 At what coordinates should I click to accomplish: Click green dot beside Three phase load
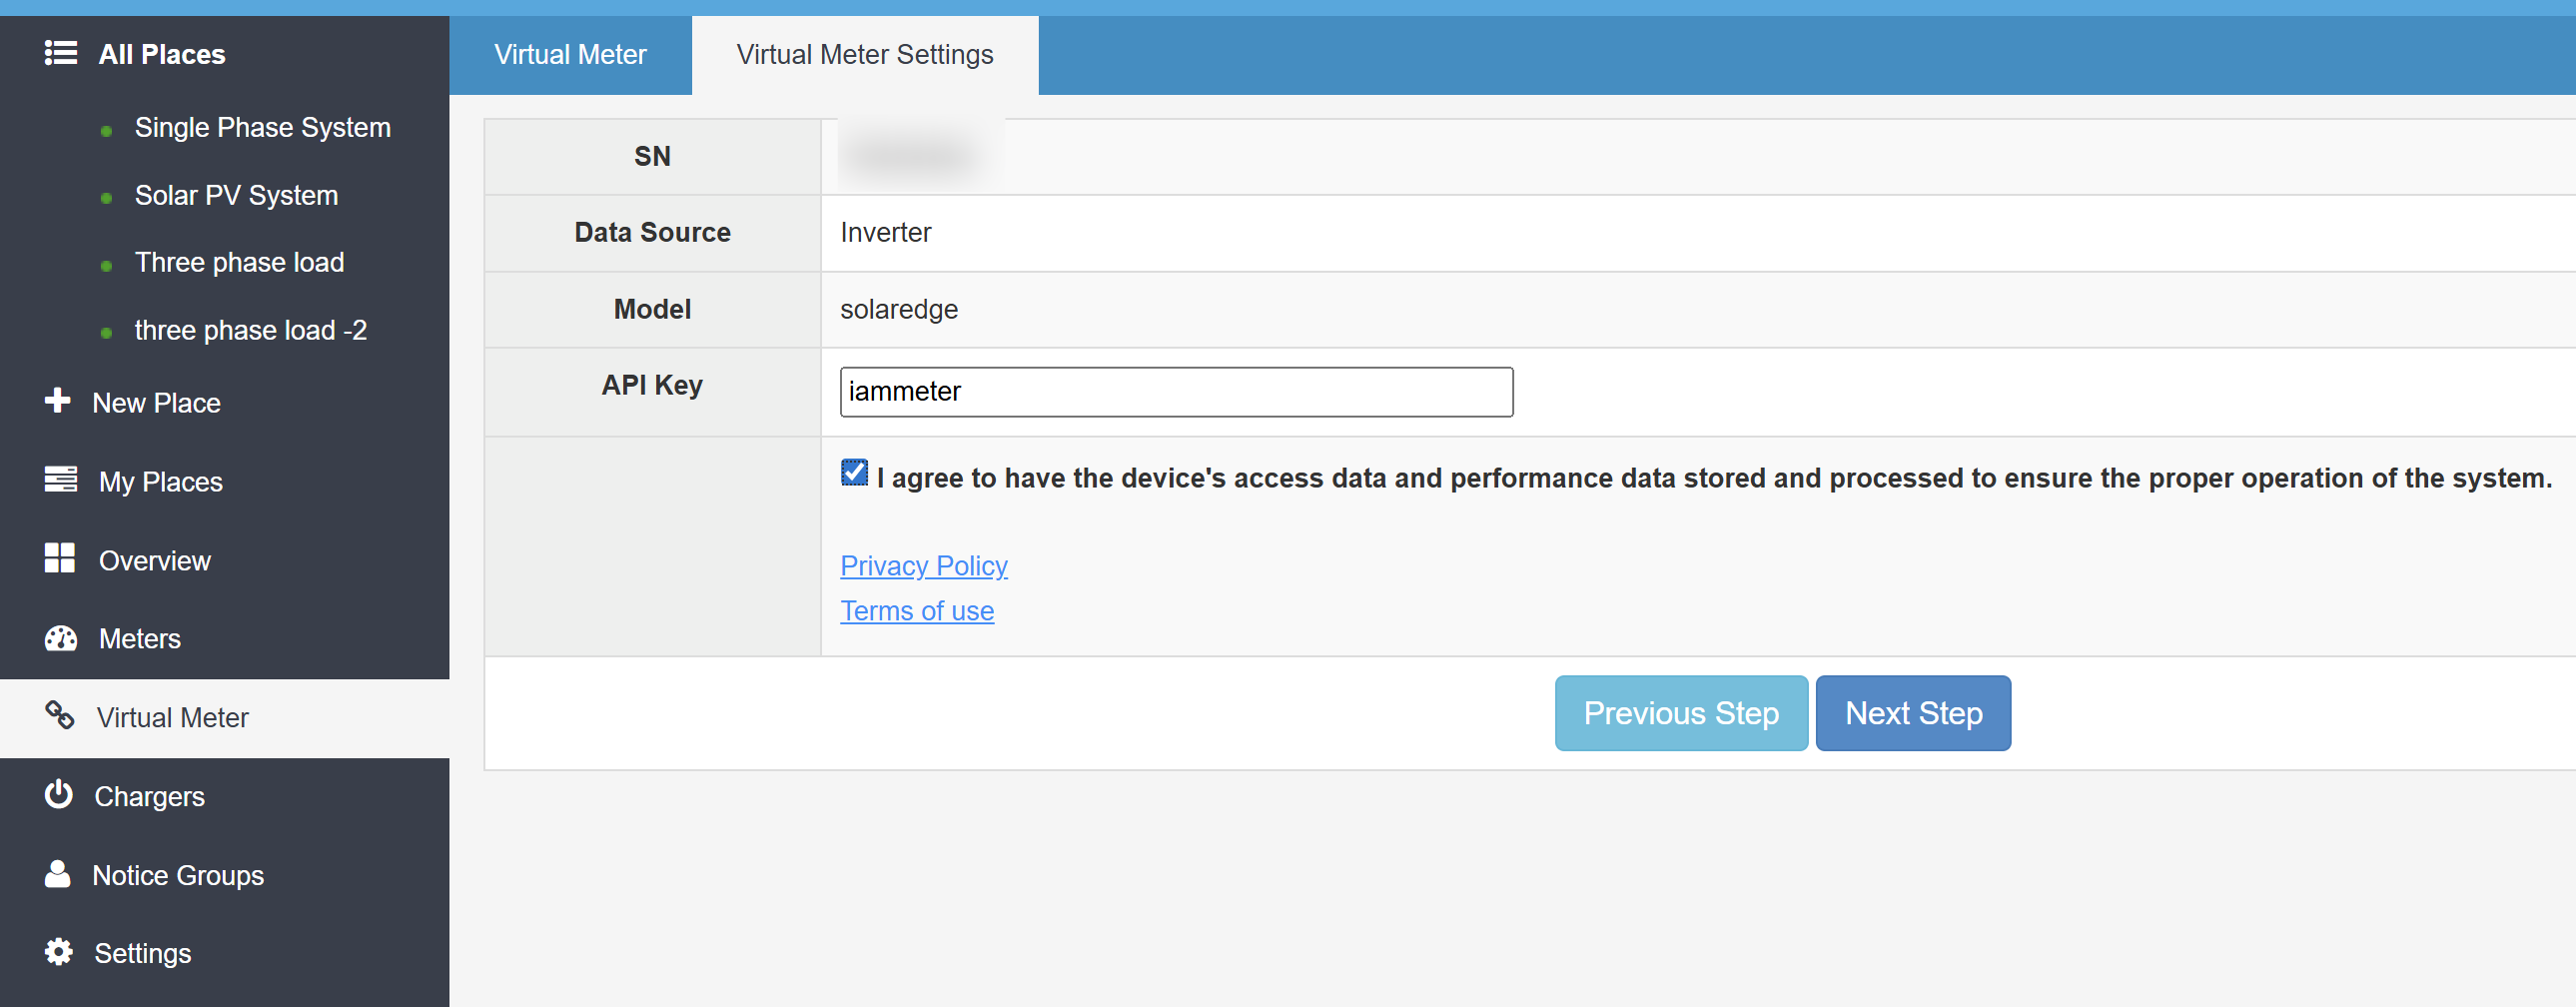pyautogui.click(x=106, y=266)
